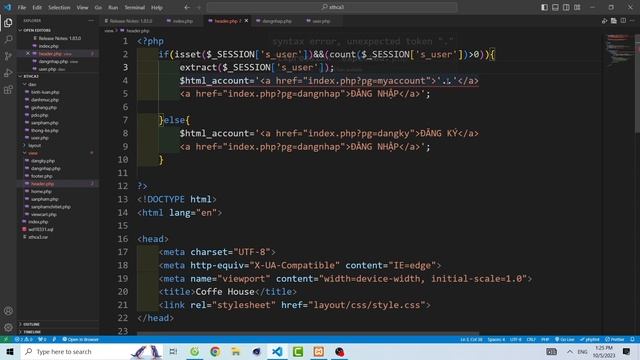Open the Terminal menu
640x360 pixels.
tap(135, 7)
